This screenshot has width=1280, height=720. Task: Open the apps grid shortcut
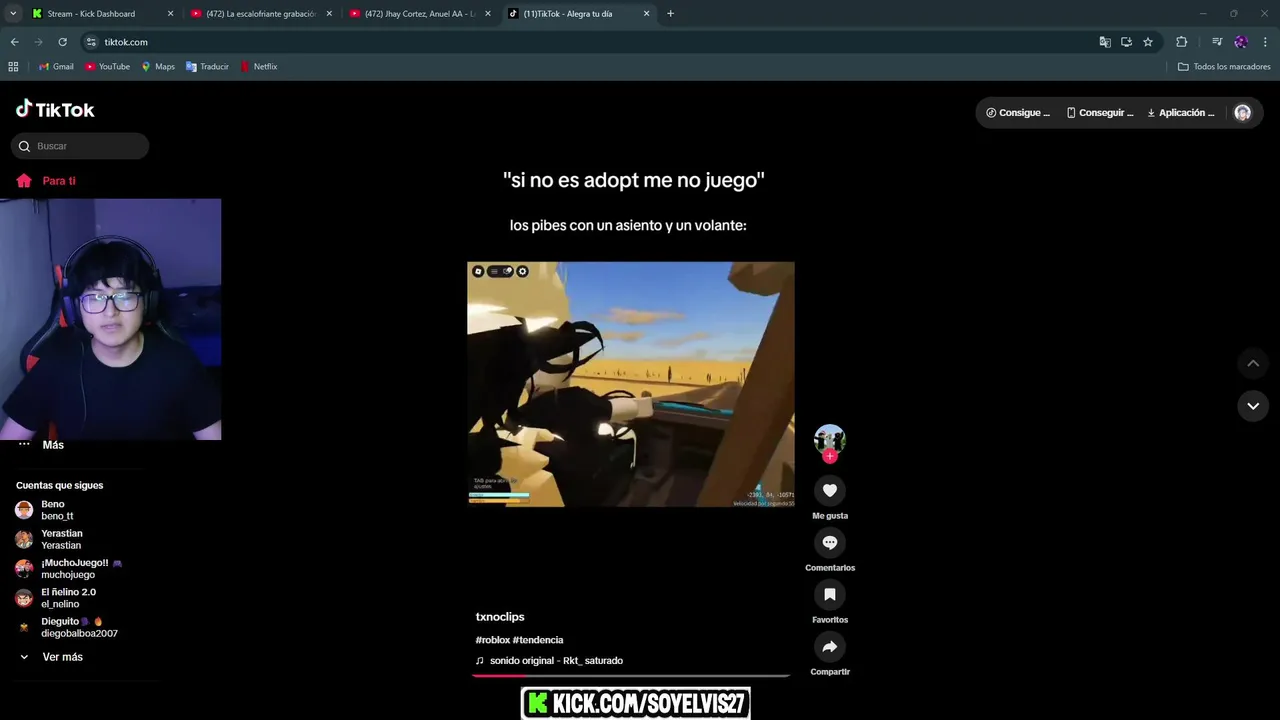(13, 67)
